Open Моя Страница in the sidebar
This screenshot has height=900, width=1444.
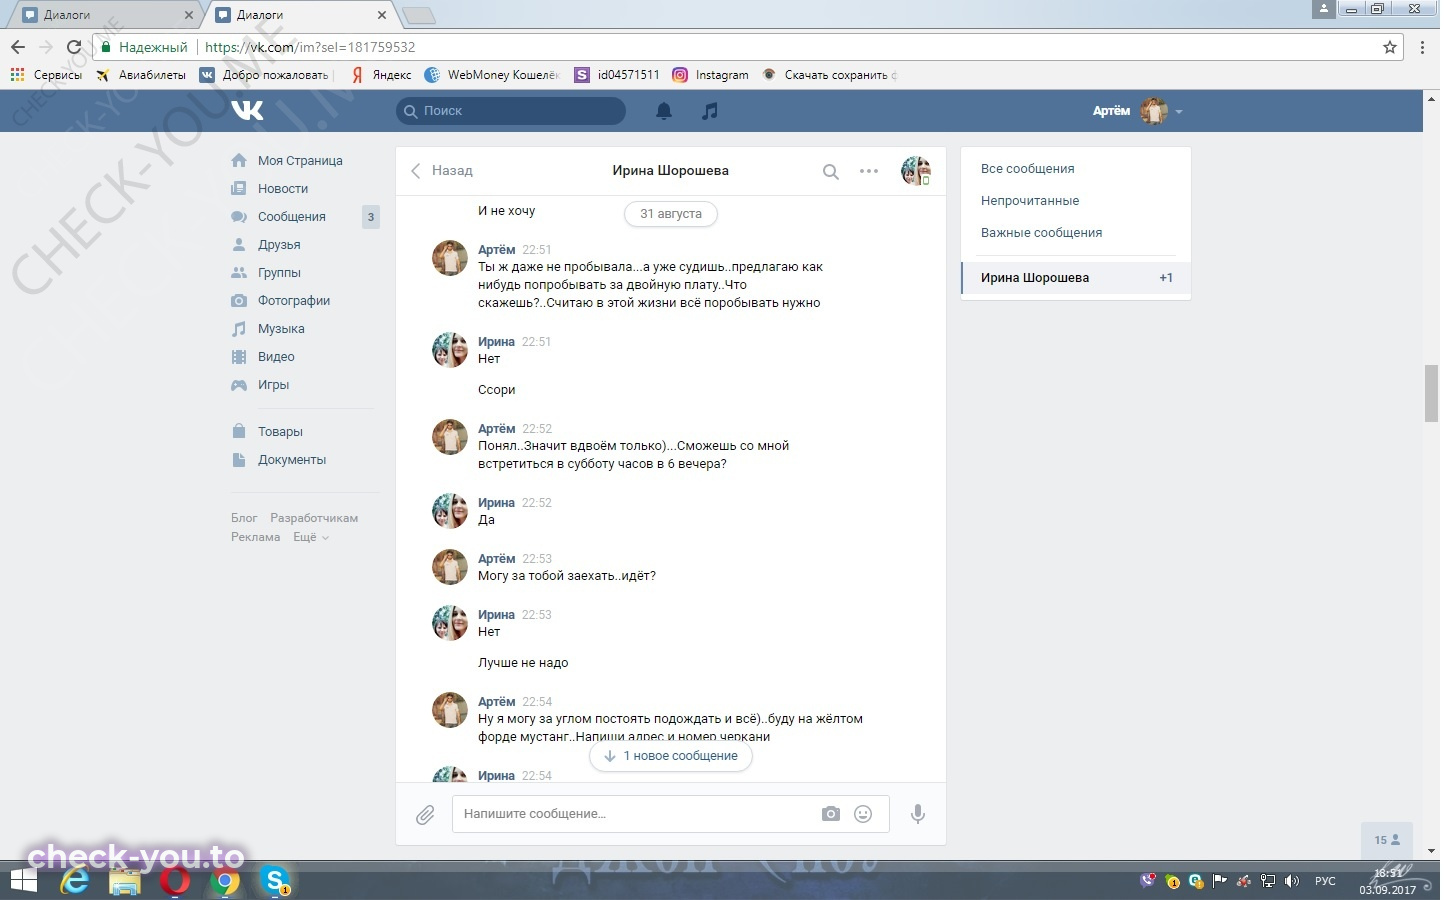pyautogui.click(x=288, y=161)
